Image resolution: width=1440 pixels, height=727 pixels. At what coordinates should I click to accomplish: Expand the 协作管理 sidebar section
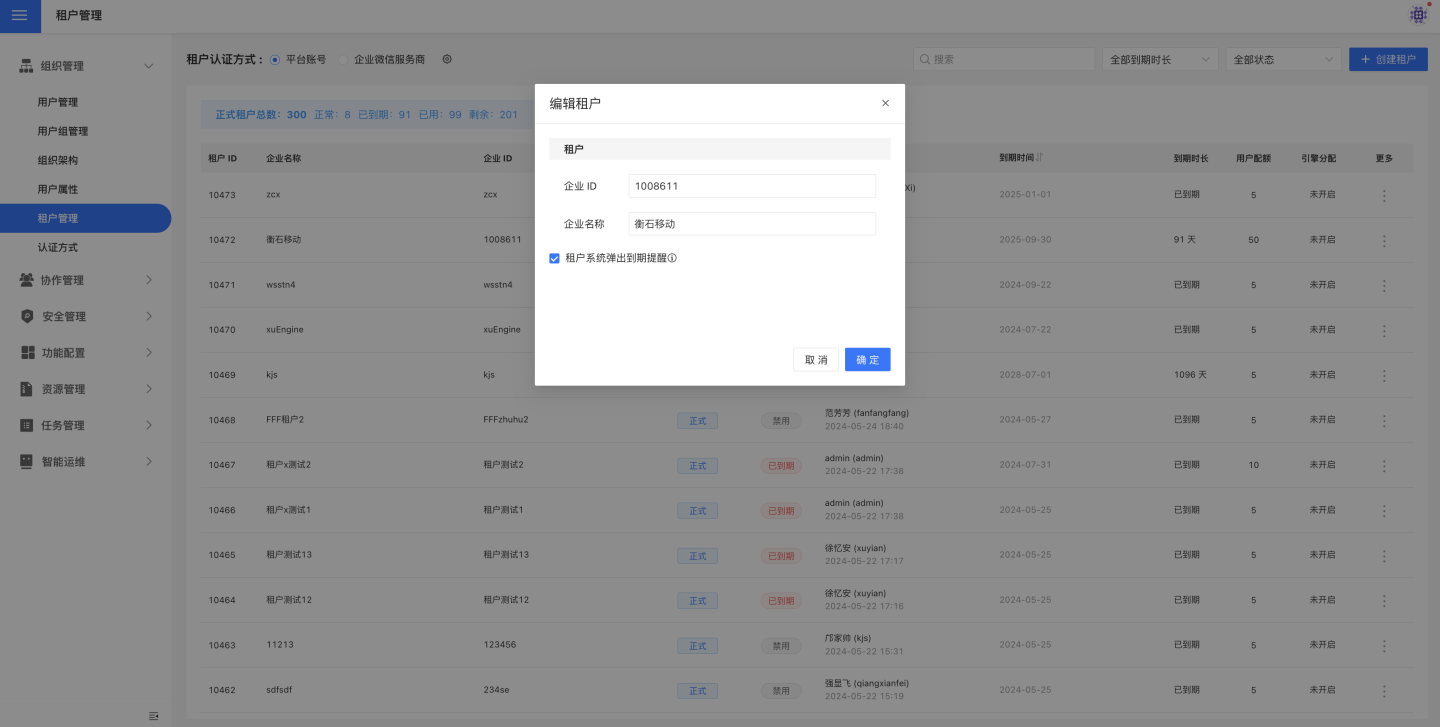tap(85, 280)
